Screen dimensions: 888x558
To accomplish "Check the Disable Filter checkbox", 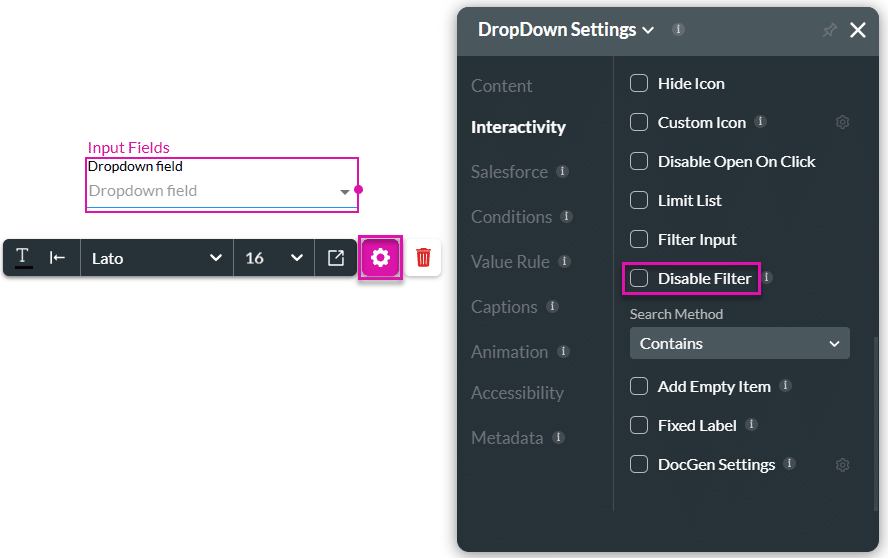I will click(639, 278).
